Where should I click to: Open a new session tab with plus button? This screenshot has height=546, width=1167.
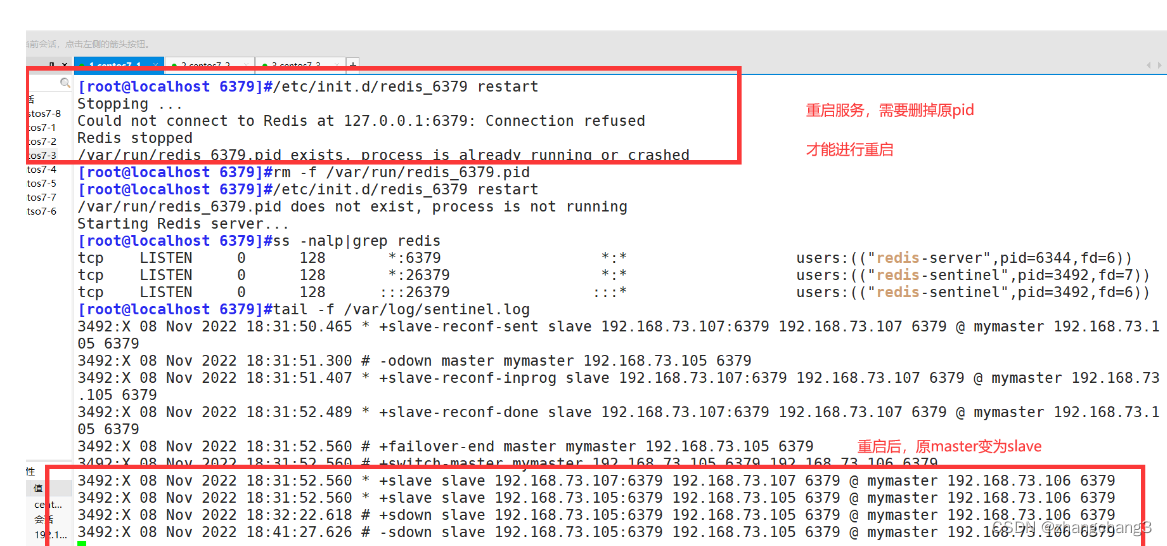click(x=353, y=65)
